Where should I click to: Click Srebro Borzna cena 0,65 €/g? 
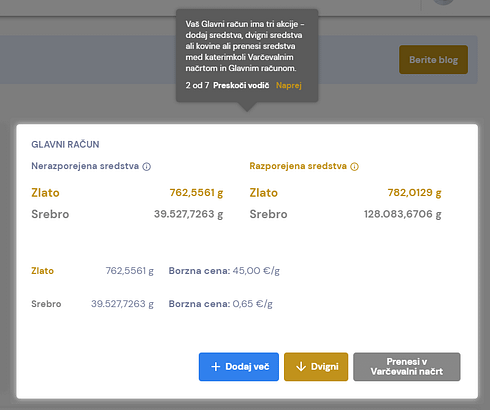[x=221, y=304]
